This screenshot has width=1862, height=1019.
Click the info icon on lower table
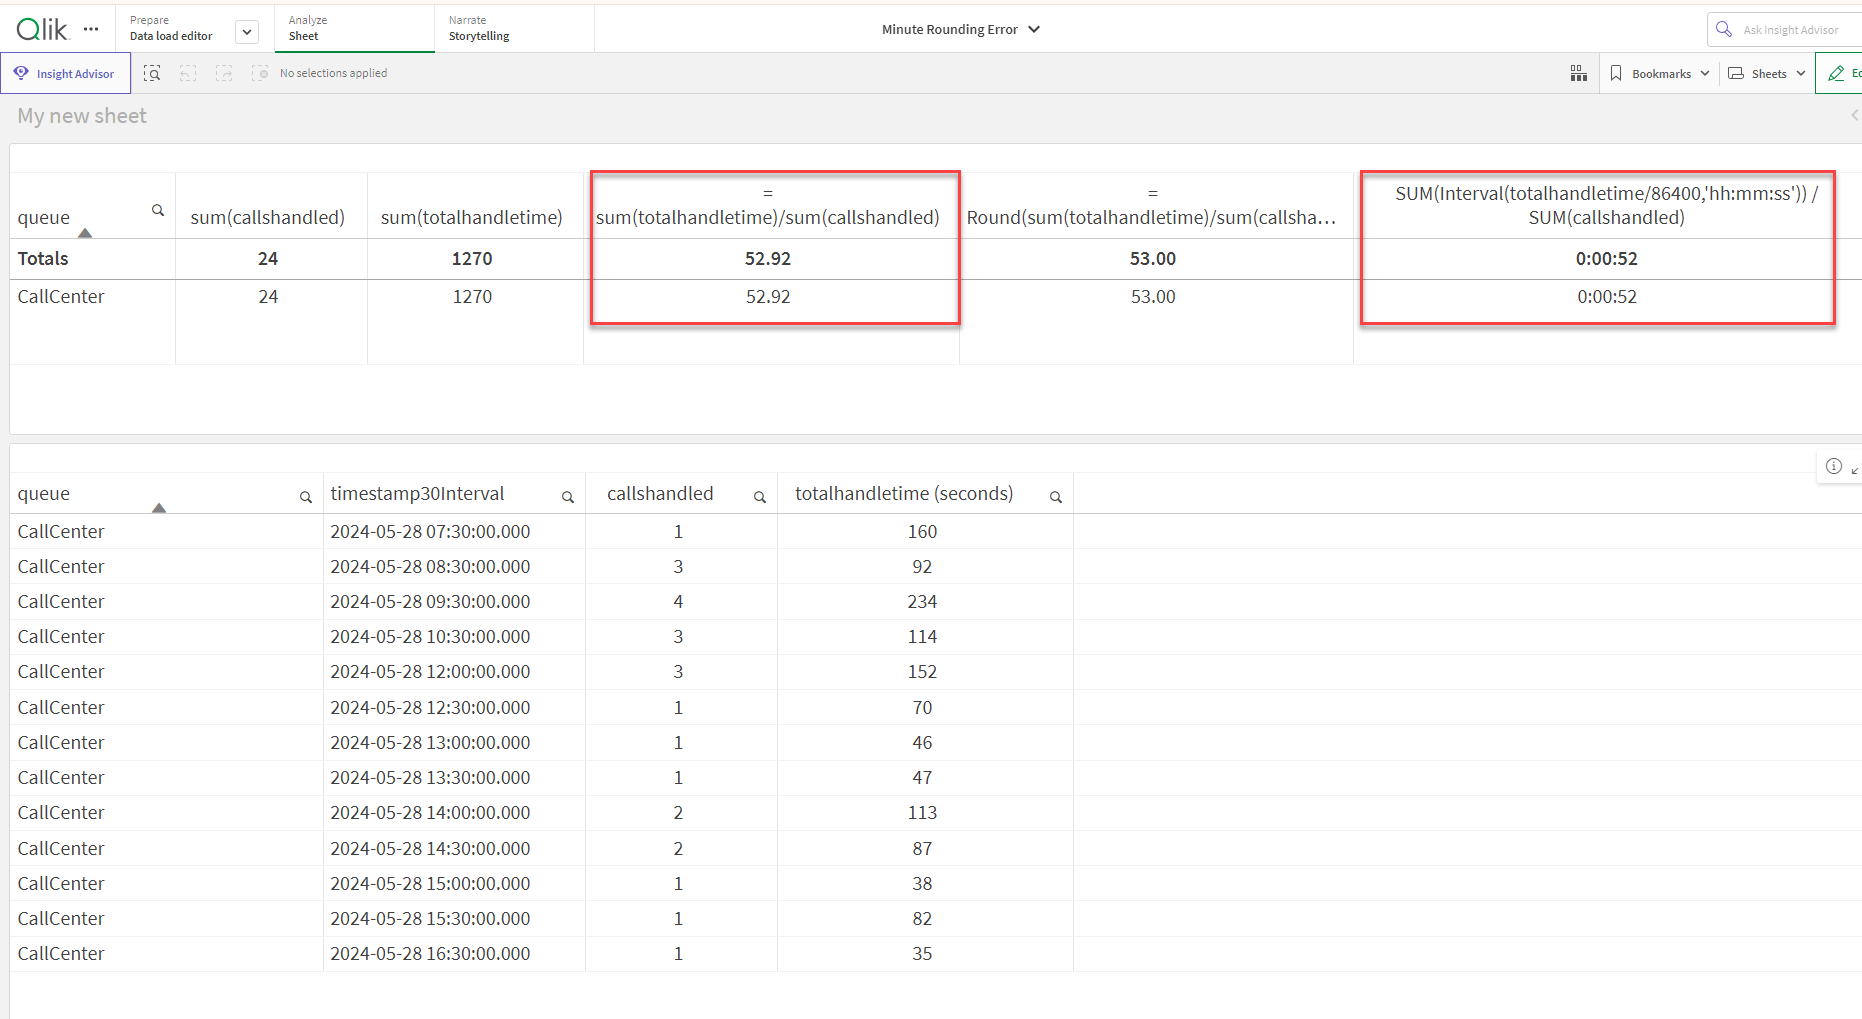tap(1833, 466)
